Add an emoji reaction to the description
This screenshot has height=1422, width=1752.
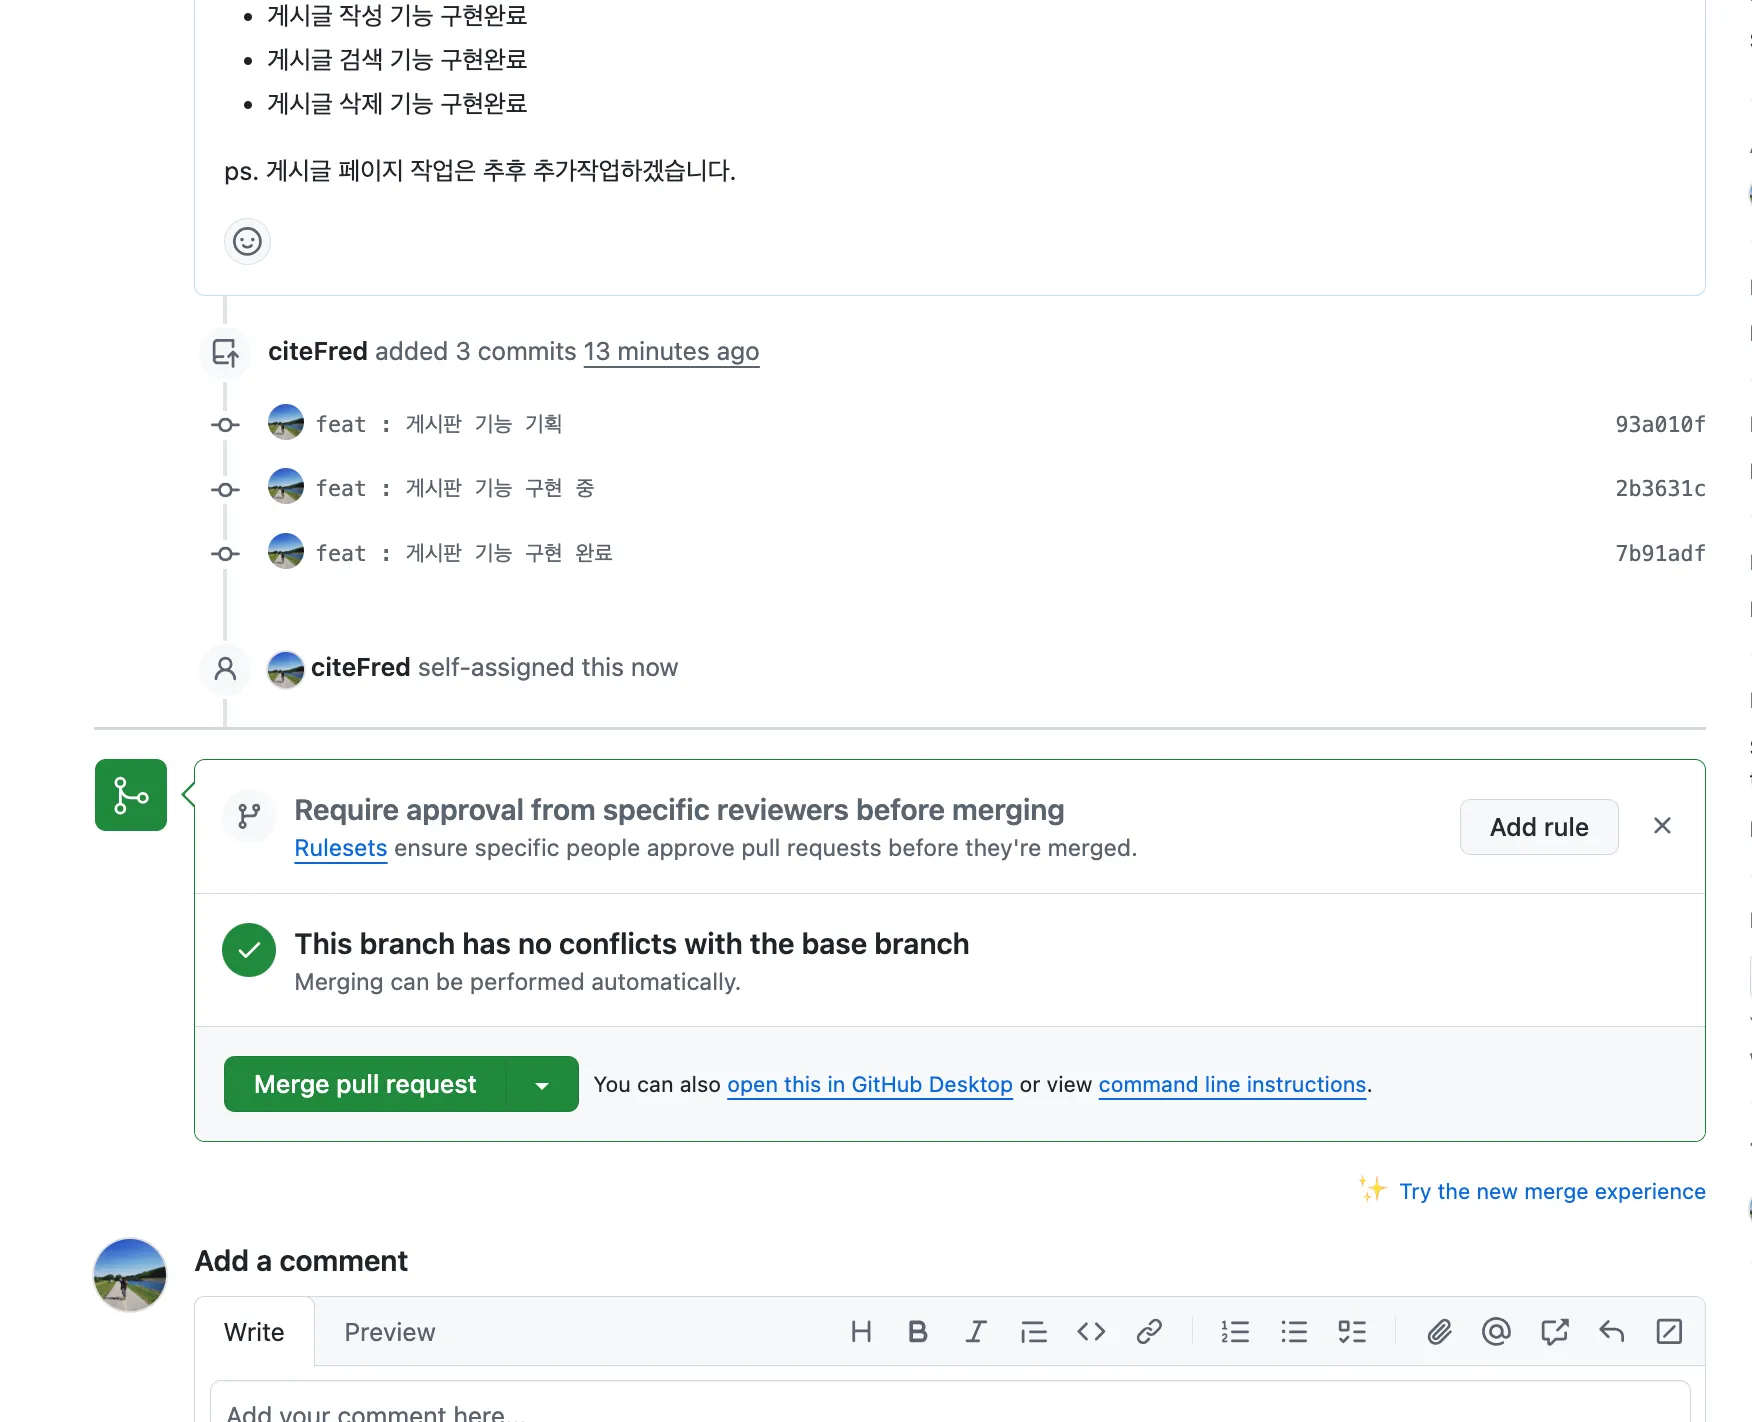[x=247, y=241]
